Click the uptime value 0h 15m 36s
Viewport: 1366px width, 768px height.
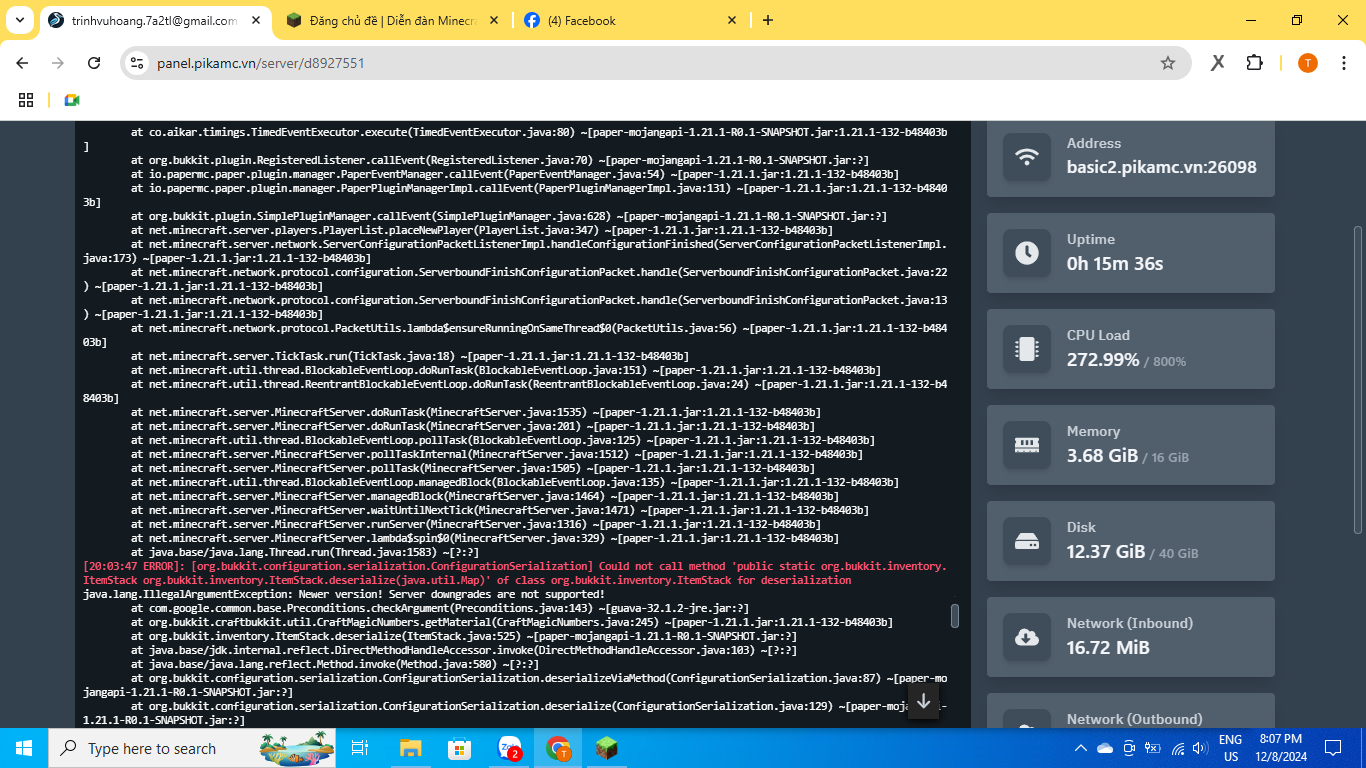[x=1115, y=263]
